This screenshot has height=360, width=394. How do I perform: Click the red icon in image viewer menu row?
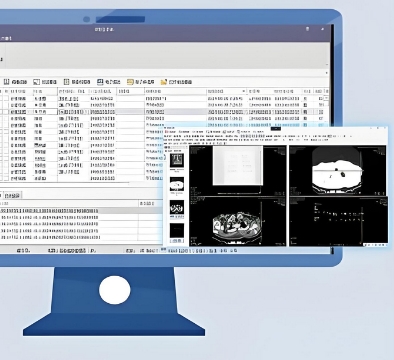(x=167, y=132)
